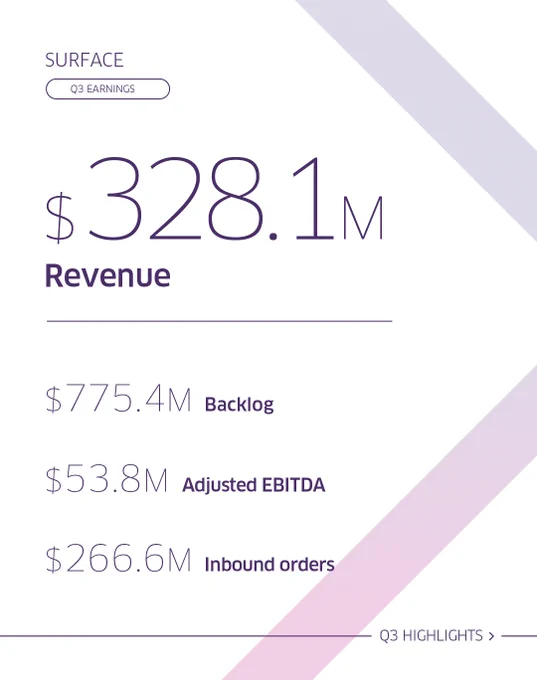Image resolution: width=537 pixels, height=680 pixels.
Task: Click the Revenue label
Action: tap(108, 275)
